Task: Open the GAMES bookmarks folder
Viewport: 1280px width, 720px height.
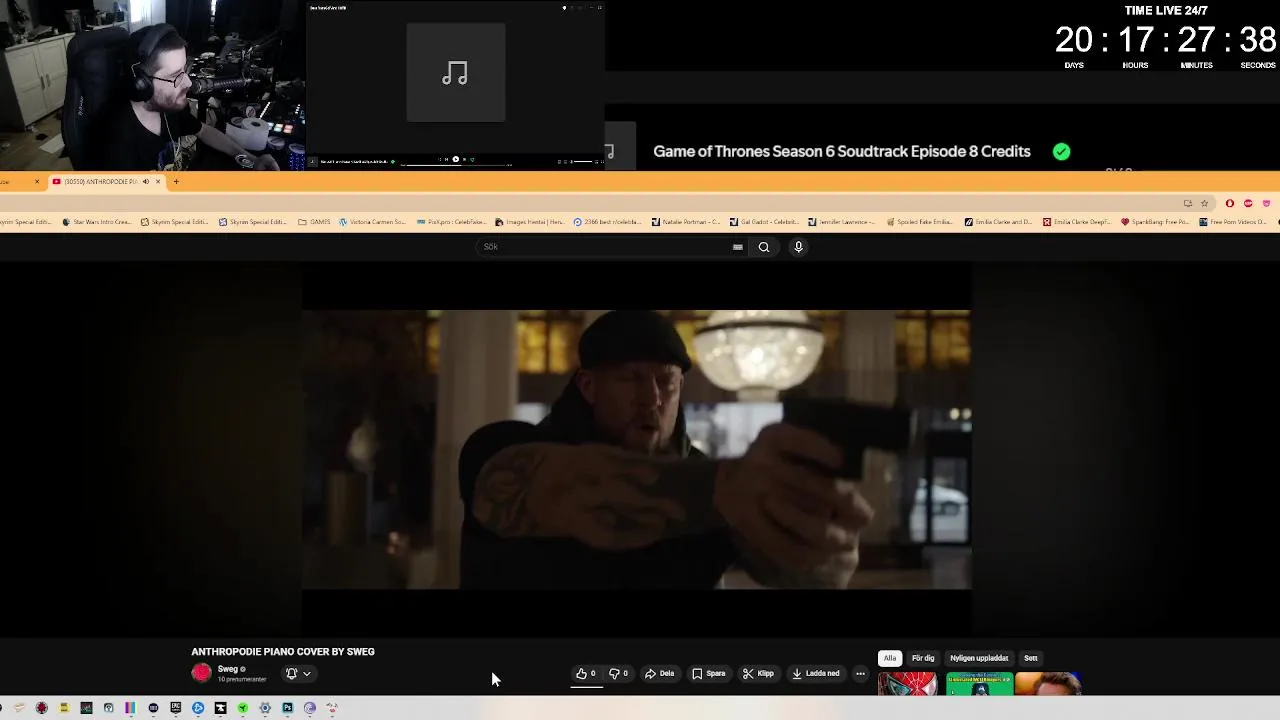Action: point(314,222)
